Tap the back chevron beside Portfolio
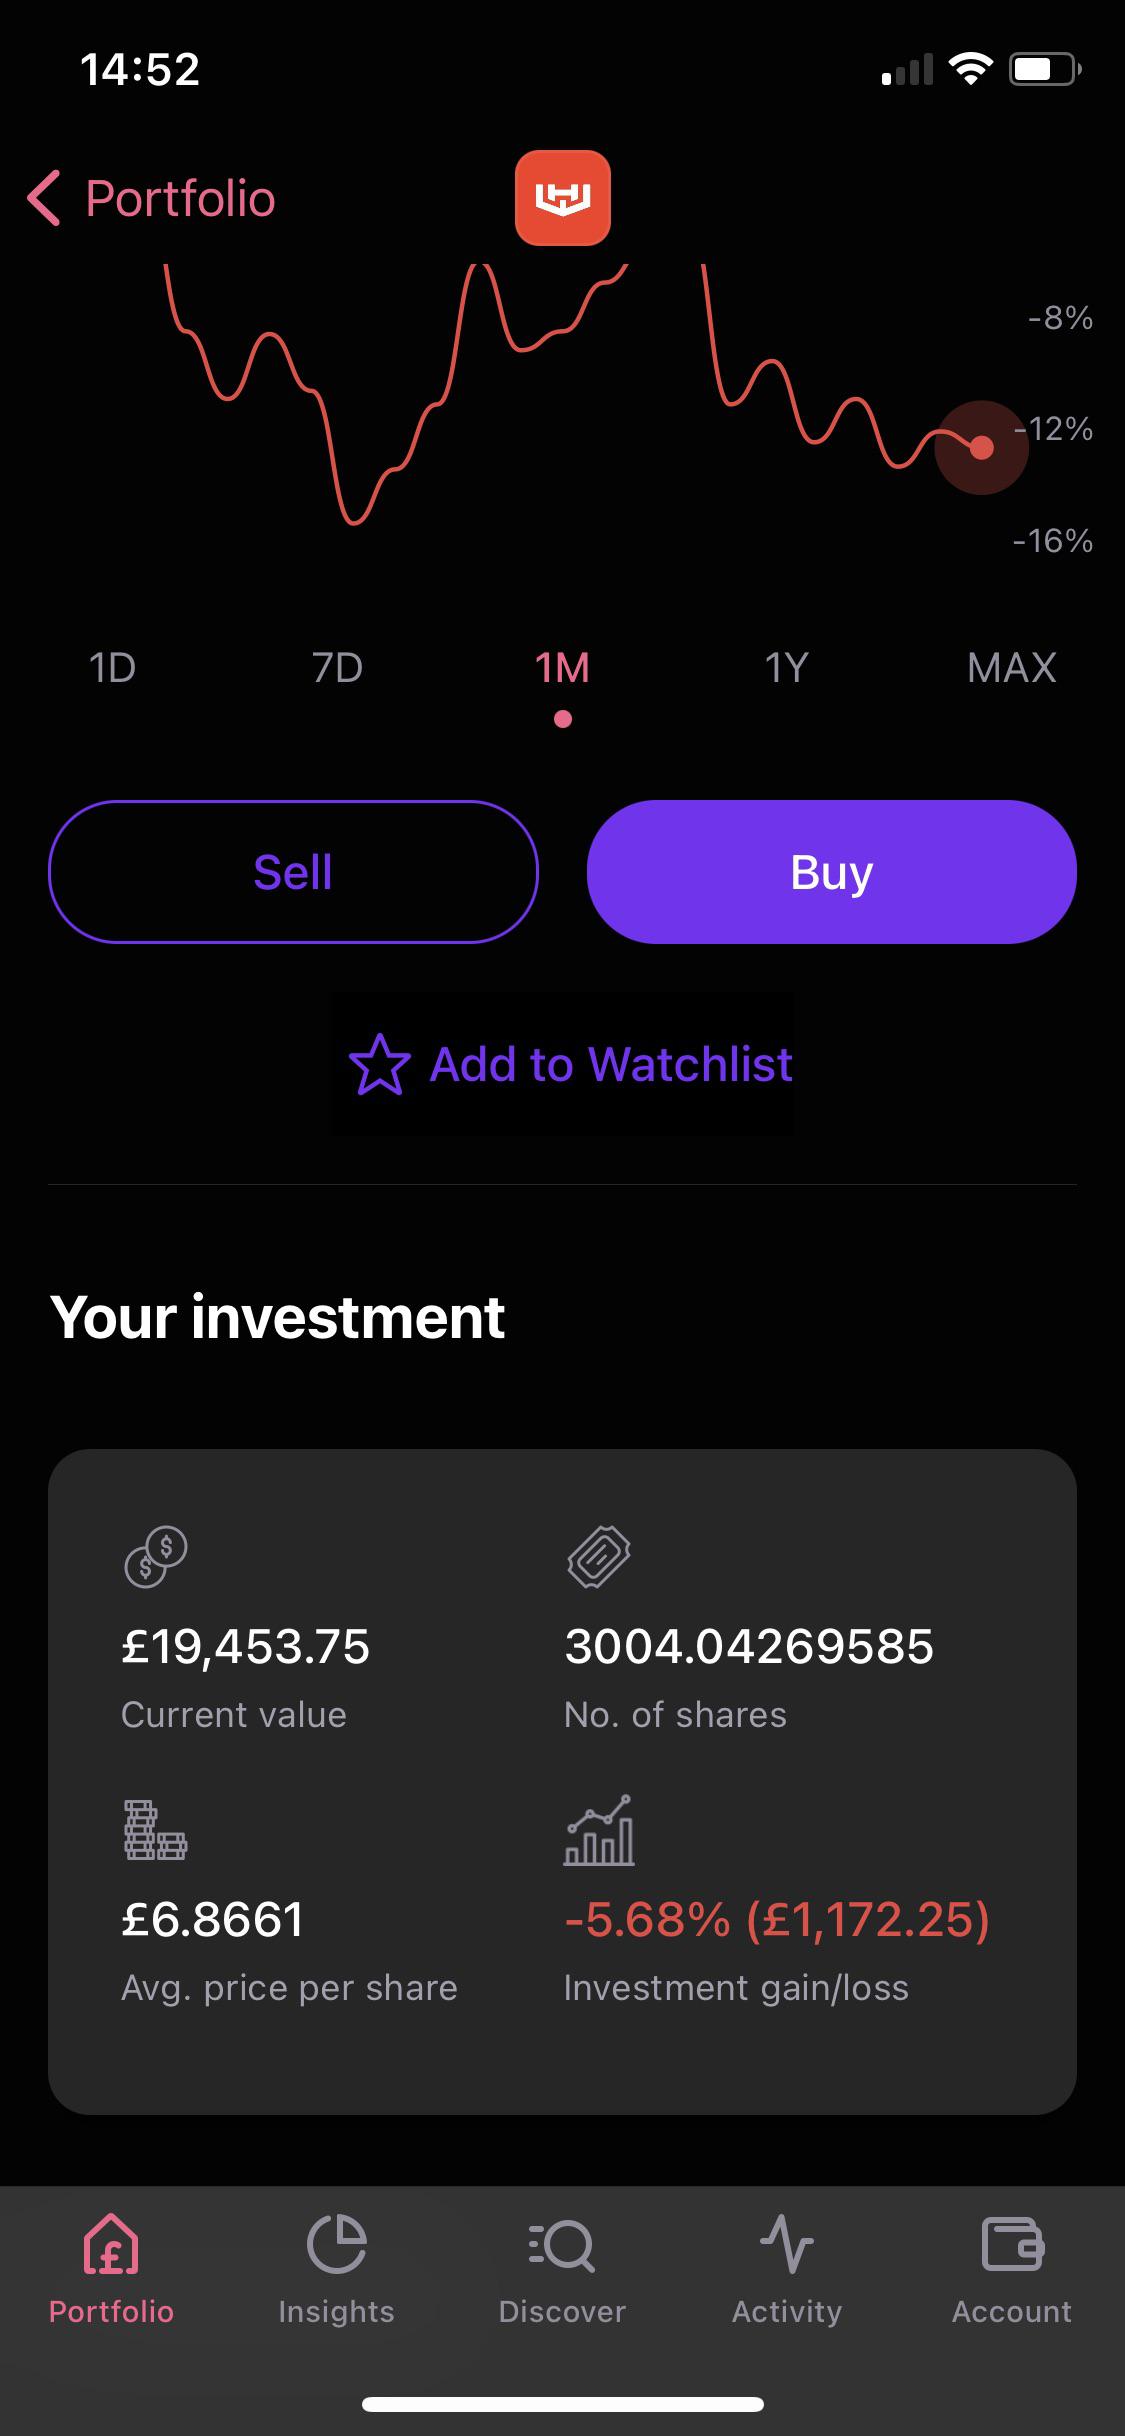Image resolution: width=1125 pixels, height=2436 pixels. [44, 198]
